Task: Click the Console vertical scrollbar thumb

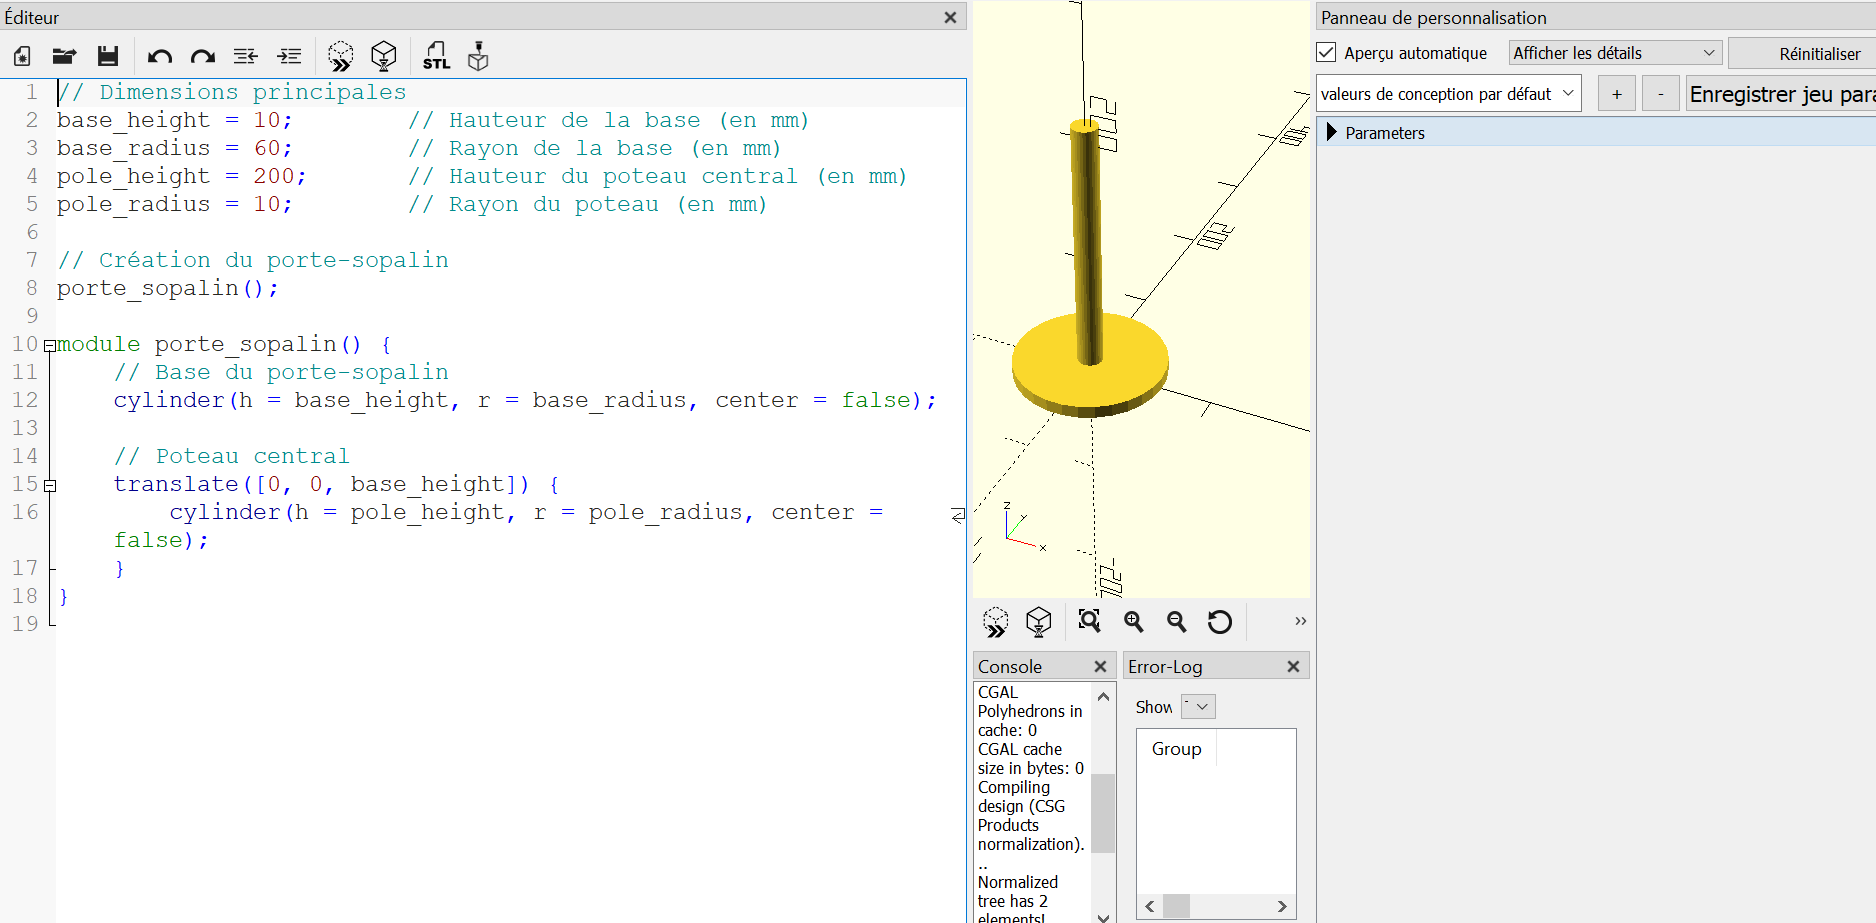Action: point(1103,812)
